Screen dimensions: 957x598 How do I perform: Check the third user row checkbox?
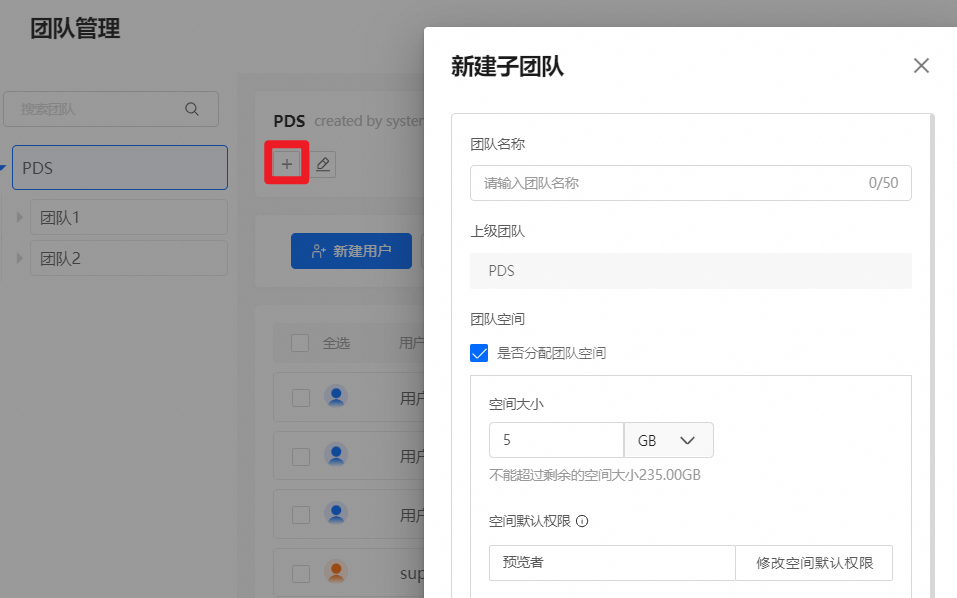coord(301,515)
